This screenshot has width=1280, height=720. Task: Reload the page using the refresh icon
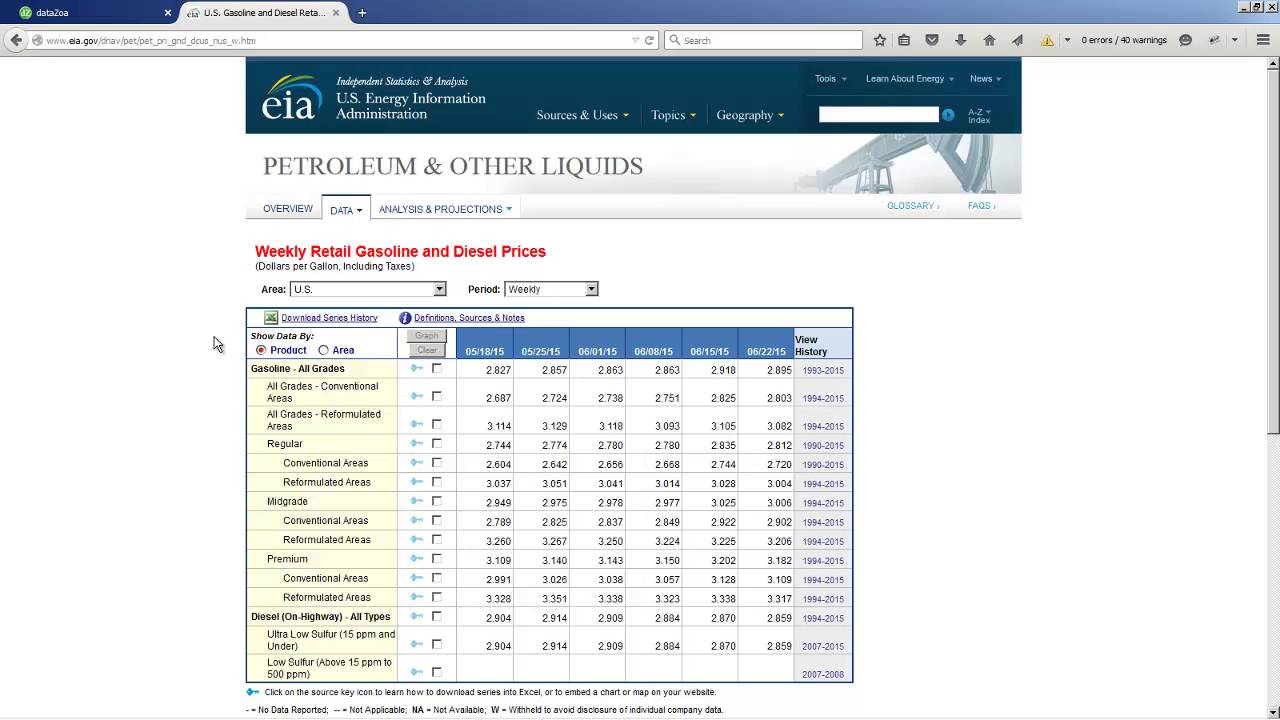(649, 40)
